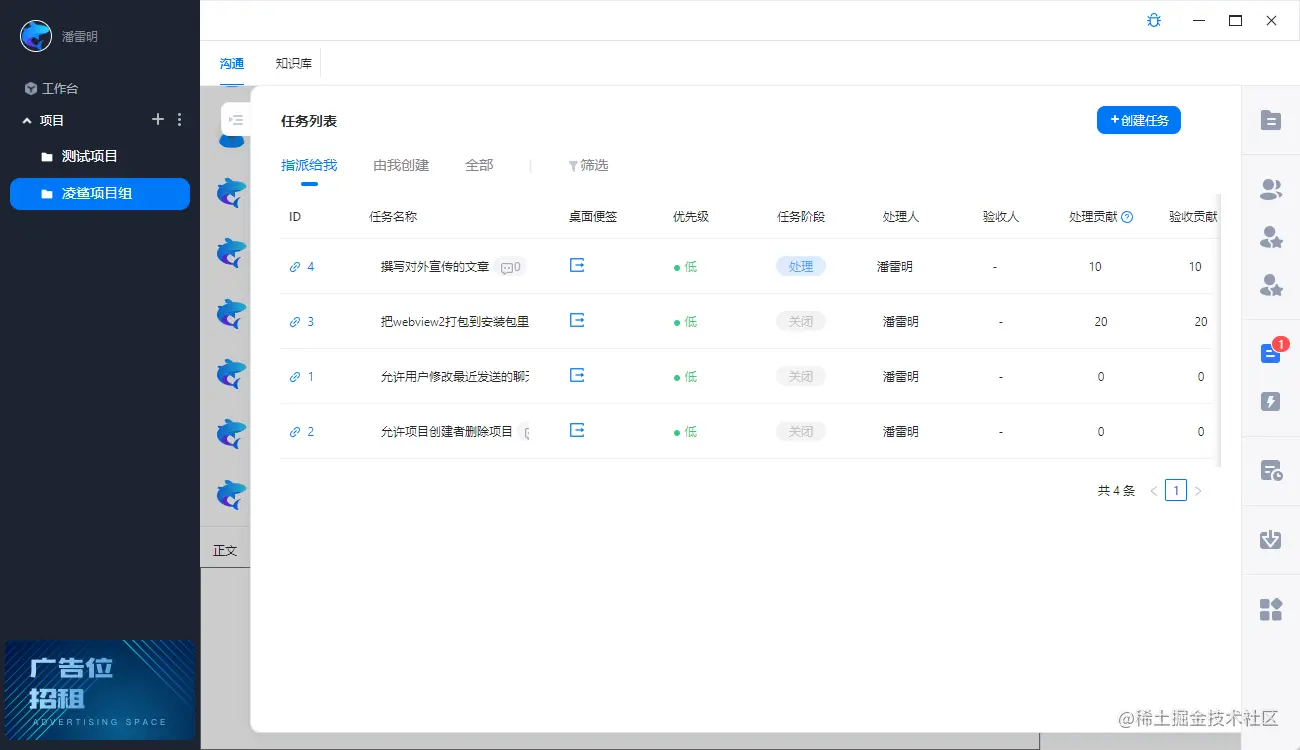The image size is (1300, 750).
Task: Open the bug report icon in title bar
Action: 1154,20
